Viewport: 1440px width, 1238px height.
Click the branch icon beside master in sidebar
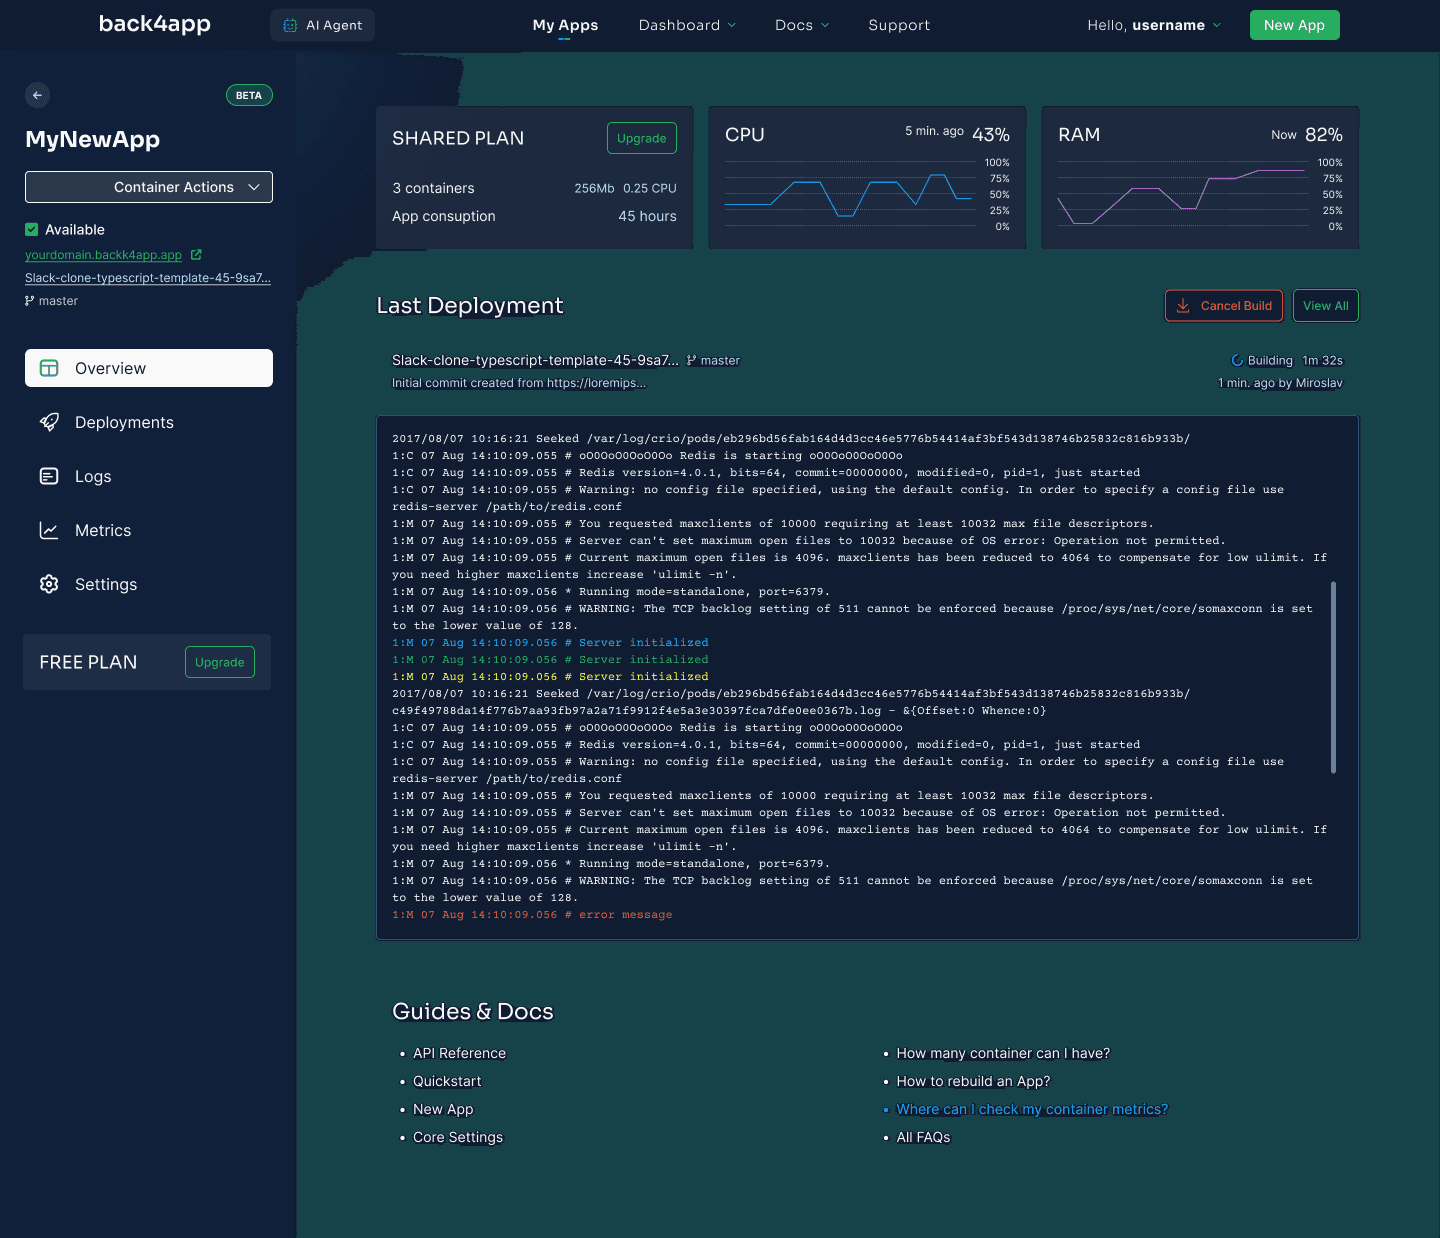point(29,301)
